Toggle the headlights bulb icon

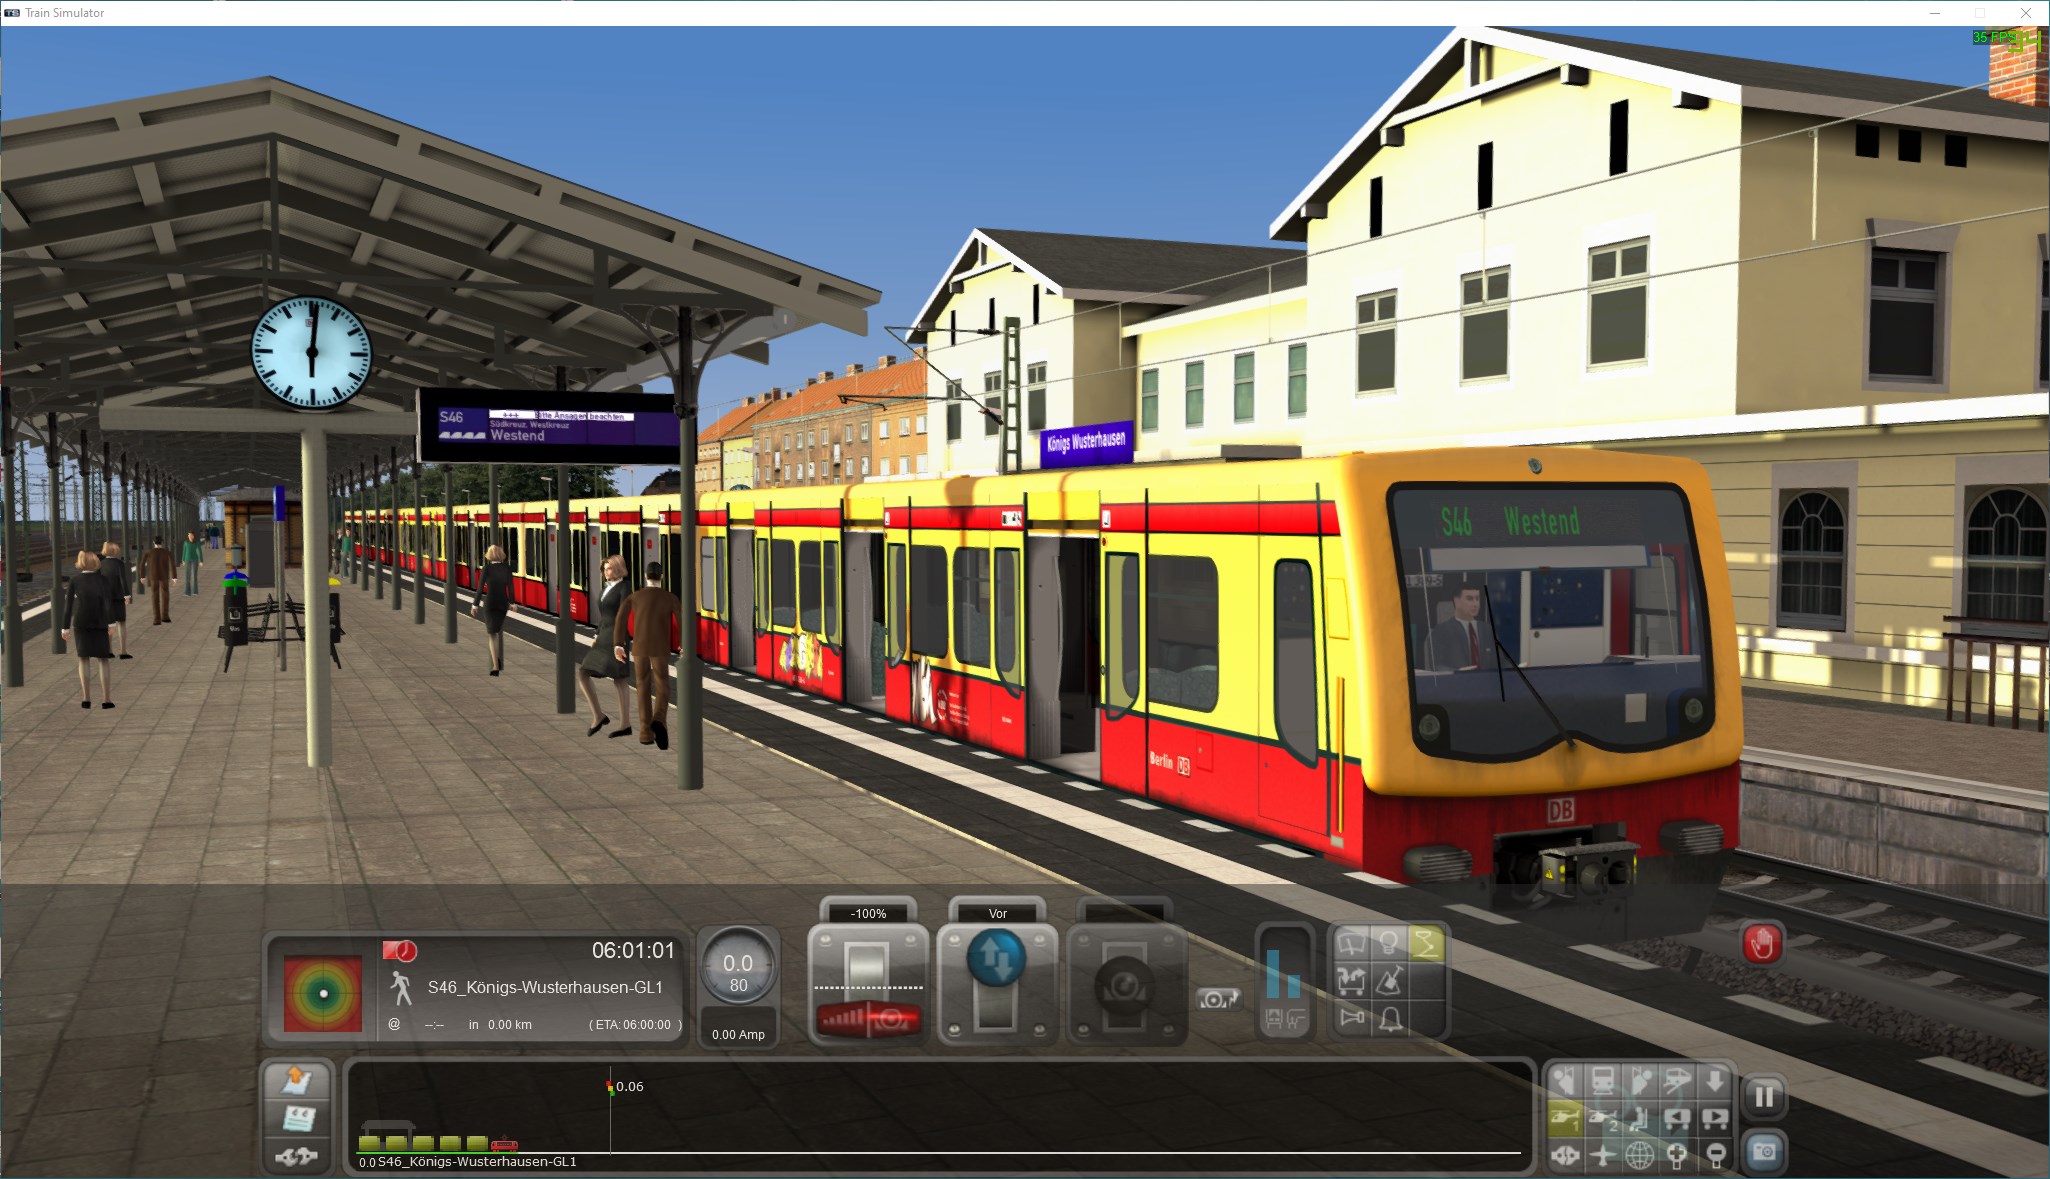pyautogui.click(x=1388, y=942)
